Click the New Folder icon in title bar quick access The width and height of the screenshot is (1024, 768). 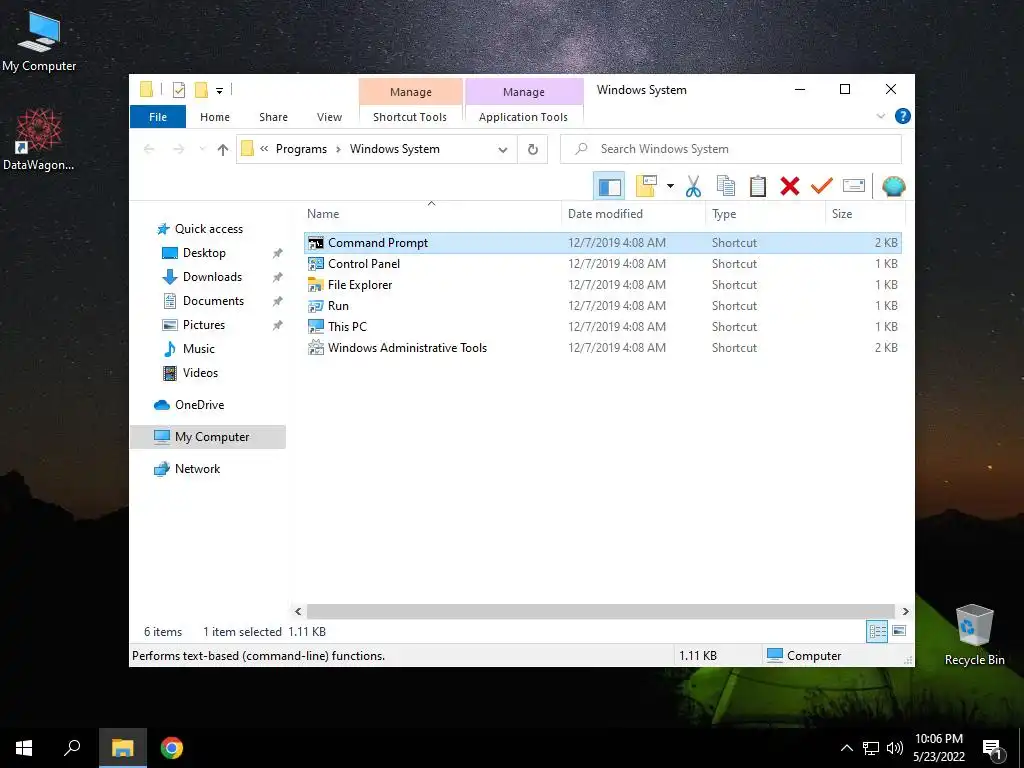201,90
